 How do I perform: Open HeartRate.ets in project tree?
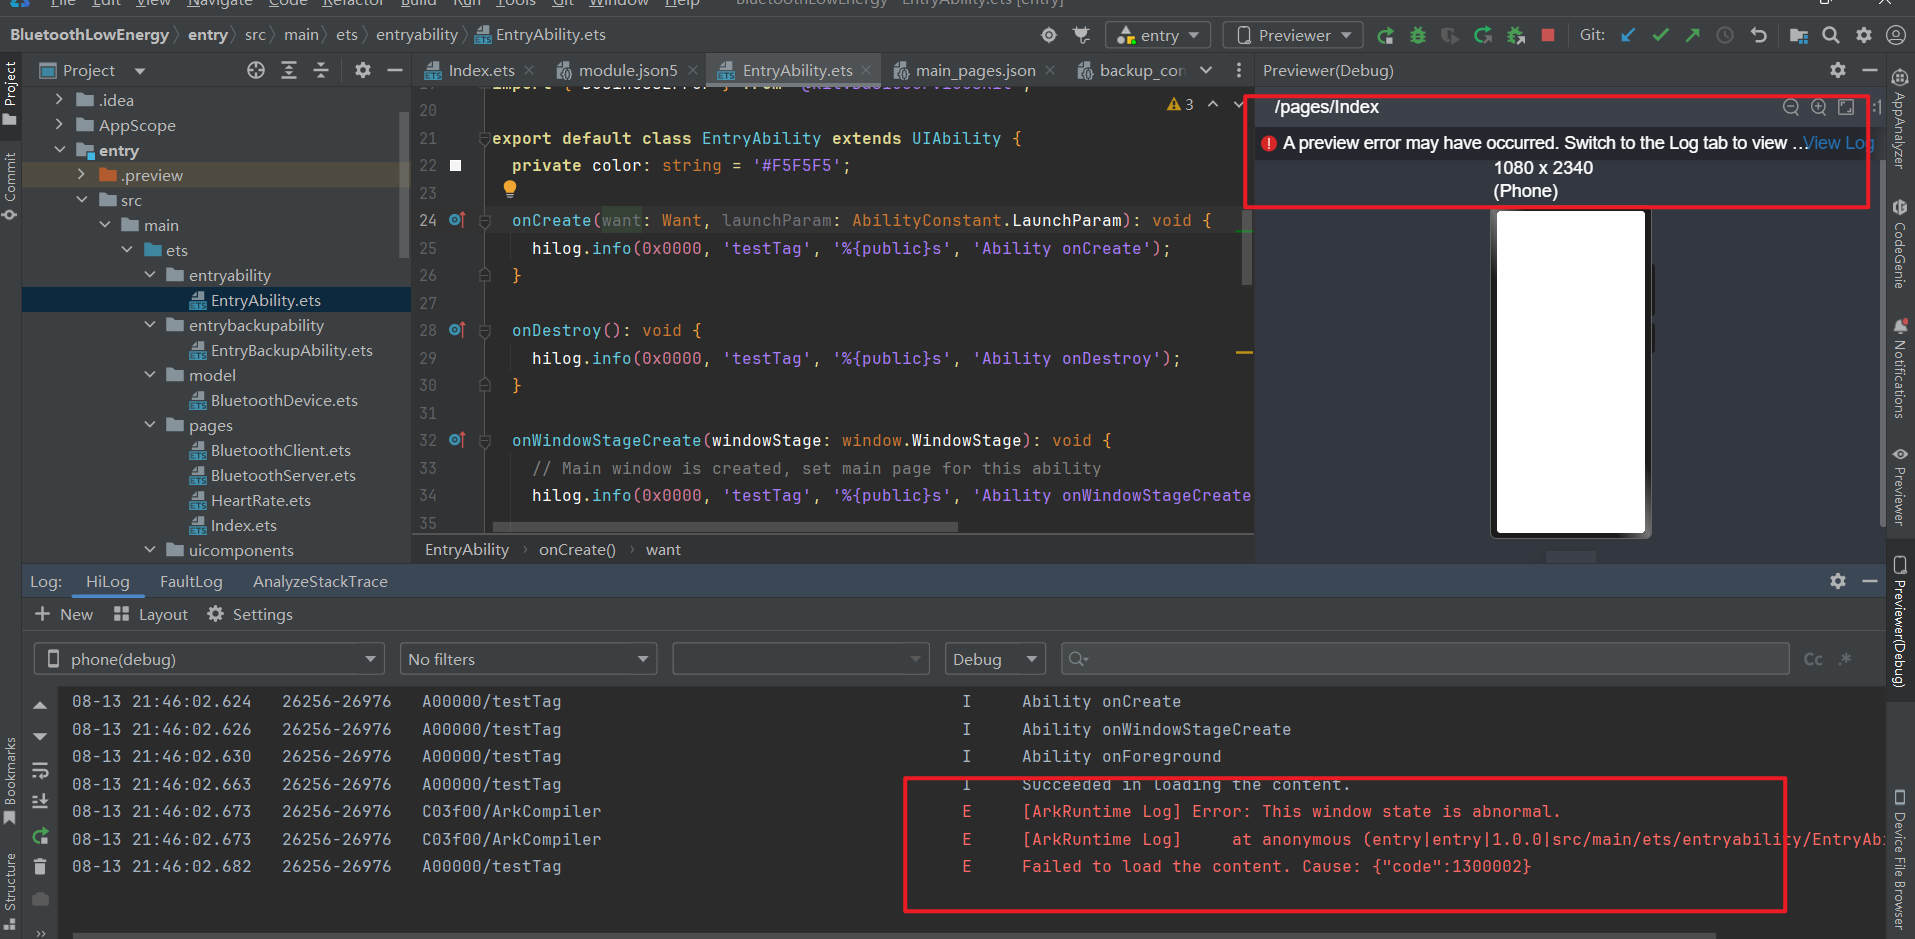(260, 500)
